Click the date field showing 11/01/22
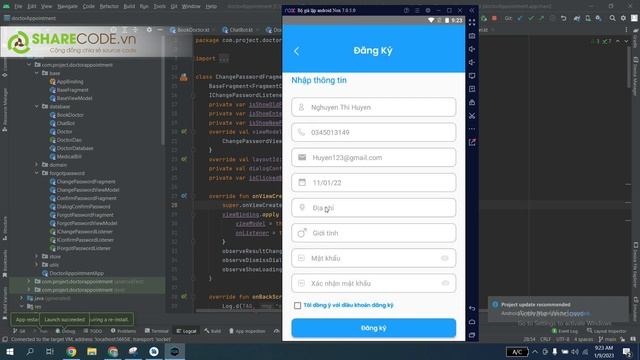 (x=373, y=182)
